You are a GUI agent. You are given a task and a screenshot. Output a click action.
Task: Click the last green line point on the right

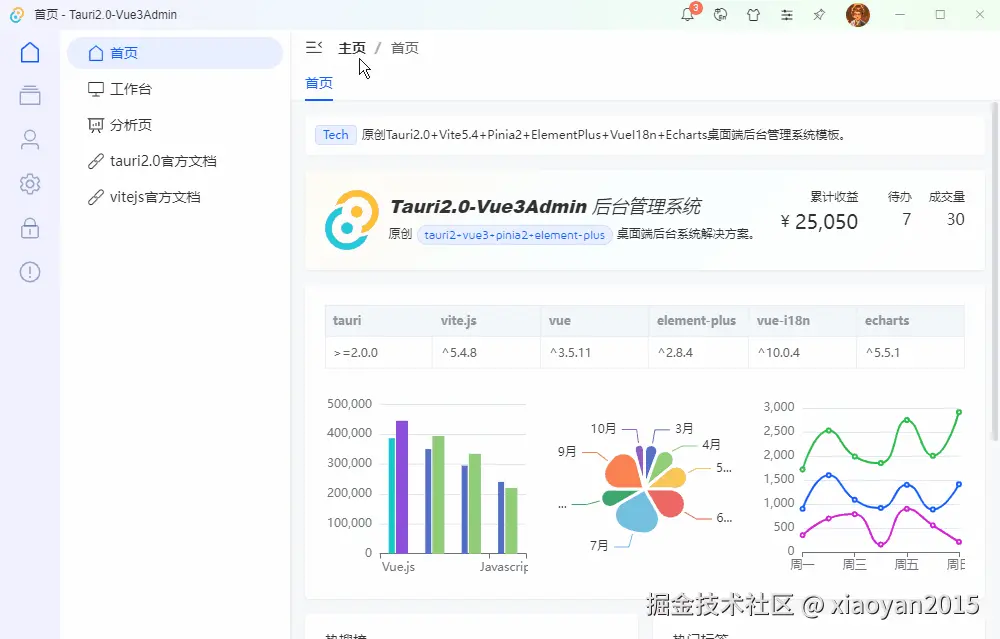point(959,412)
